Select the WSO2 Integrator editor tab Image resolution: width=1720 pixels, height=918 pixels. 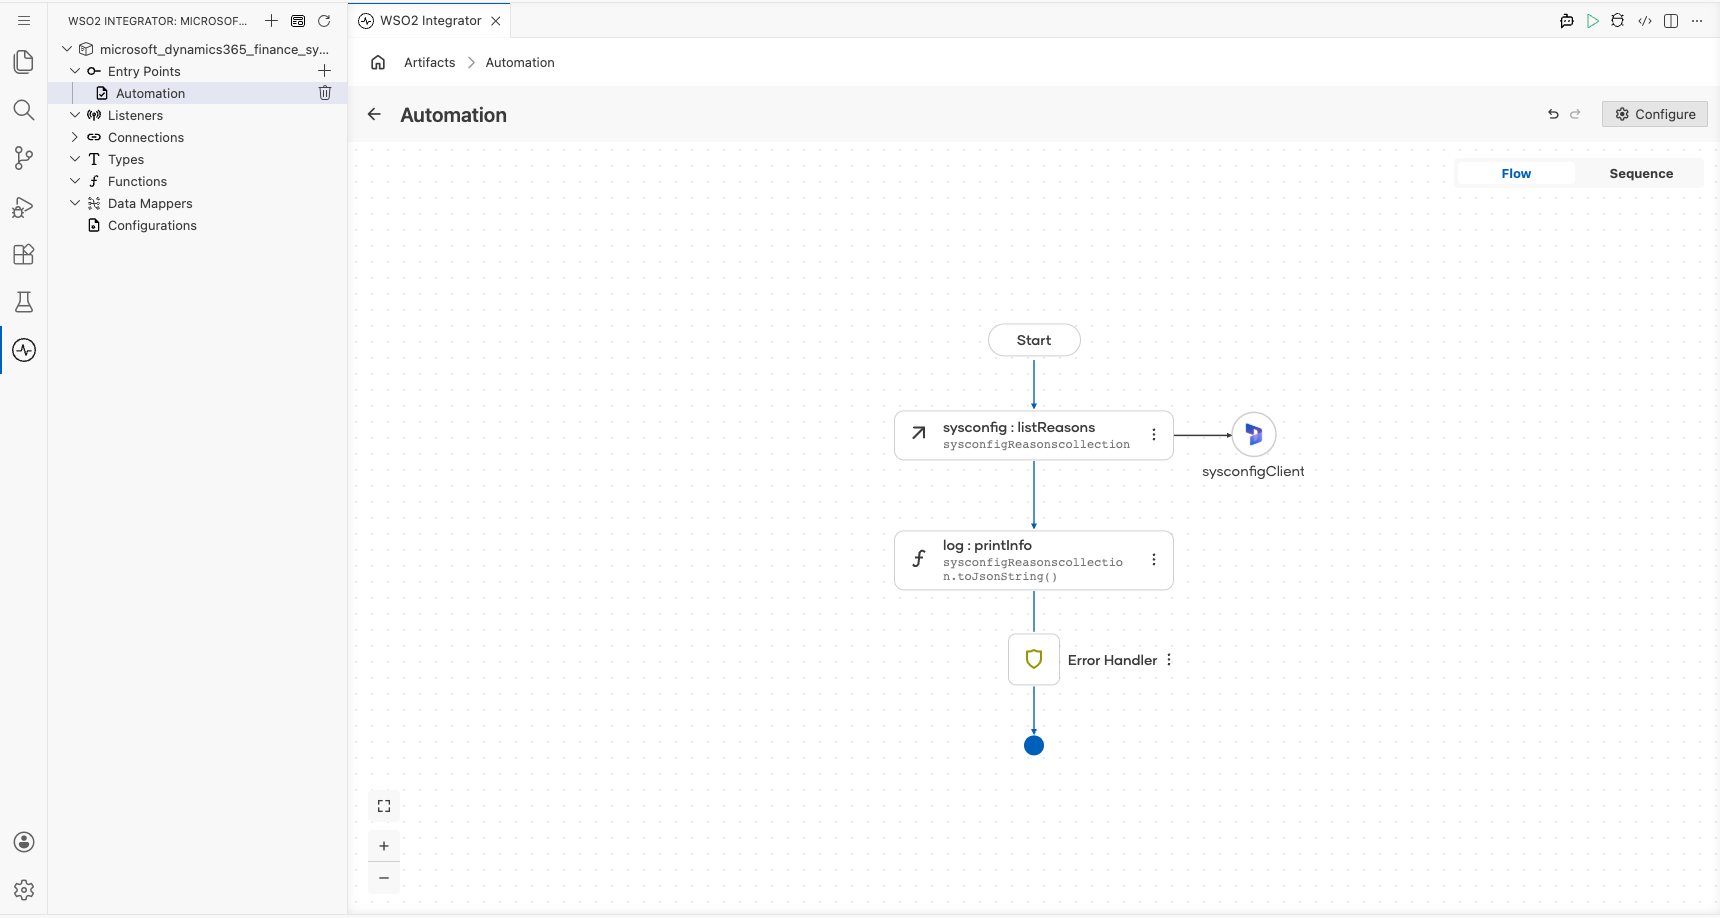tap(430, 20)
